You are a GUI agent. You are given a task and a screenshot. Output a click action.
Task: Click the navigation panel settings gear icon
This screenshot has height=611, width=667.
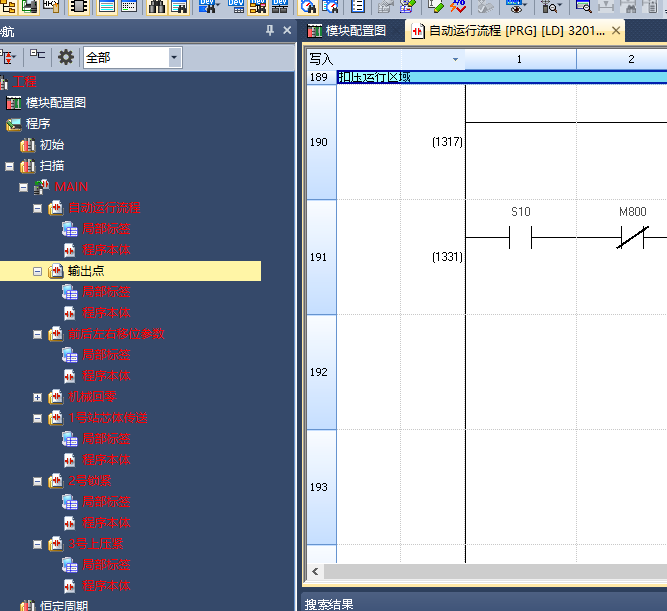(66, 57)
